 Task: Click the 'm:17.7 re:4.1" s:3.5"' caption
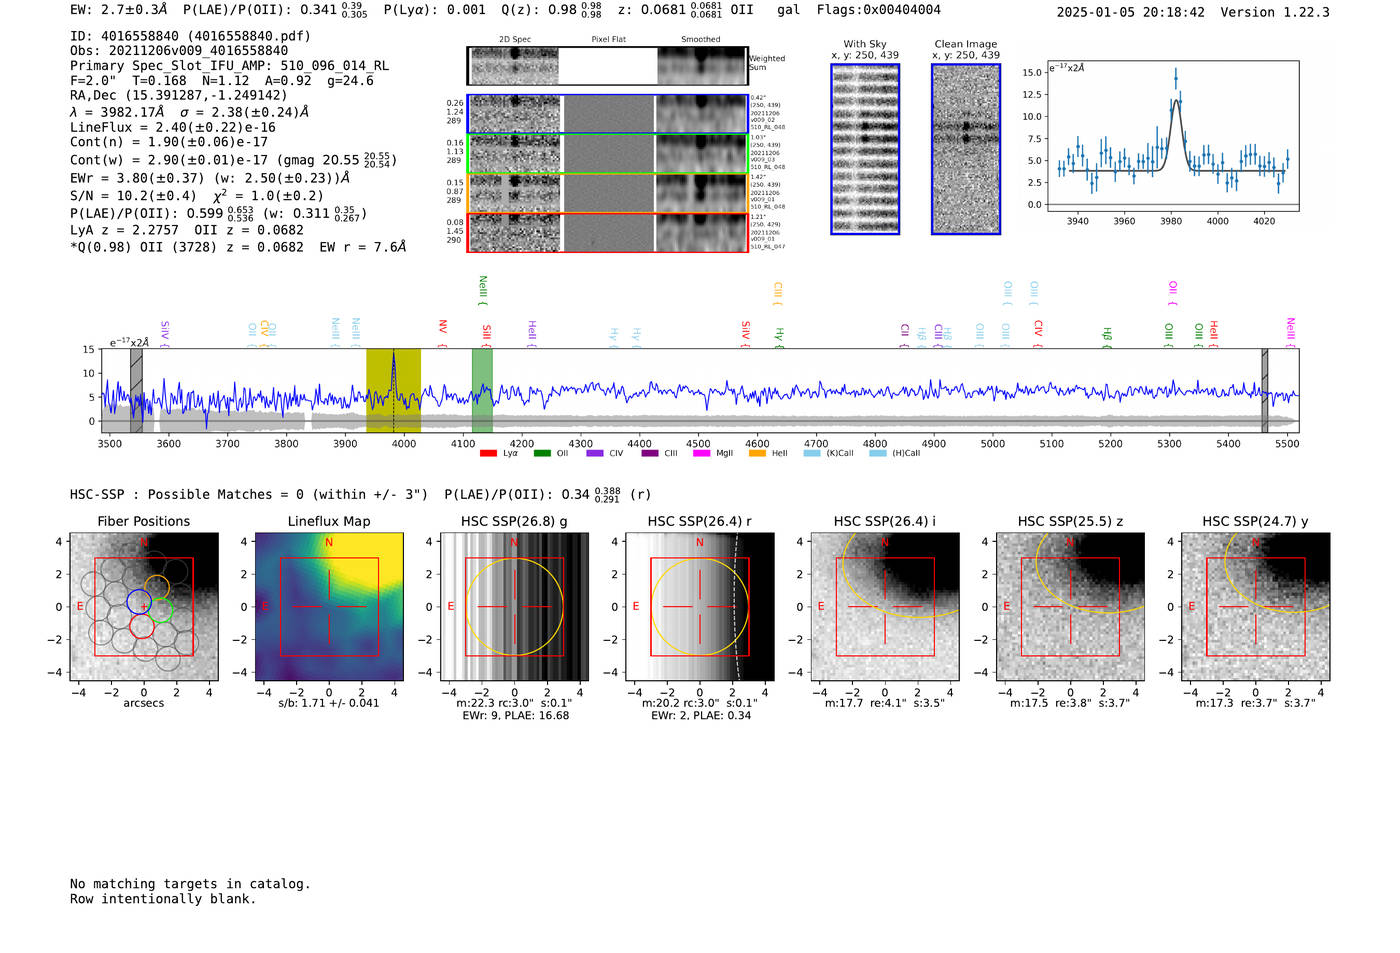coord(885,704)
